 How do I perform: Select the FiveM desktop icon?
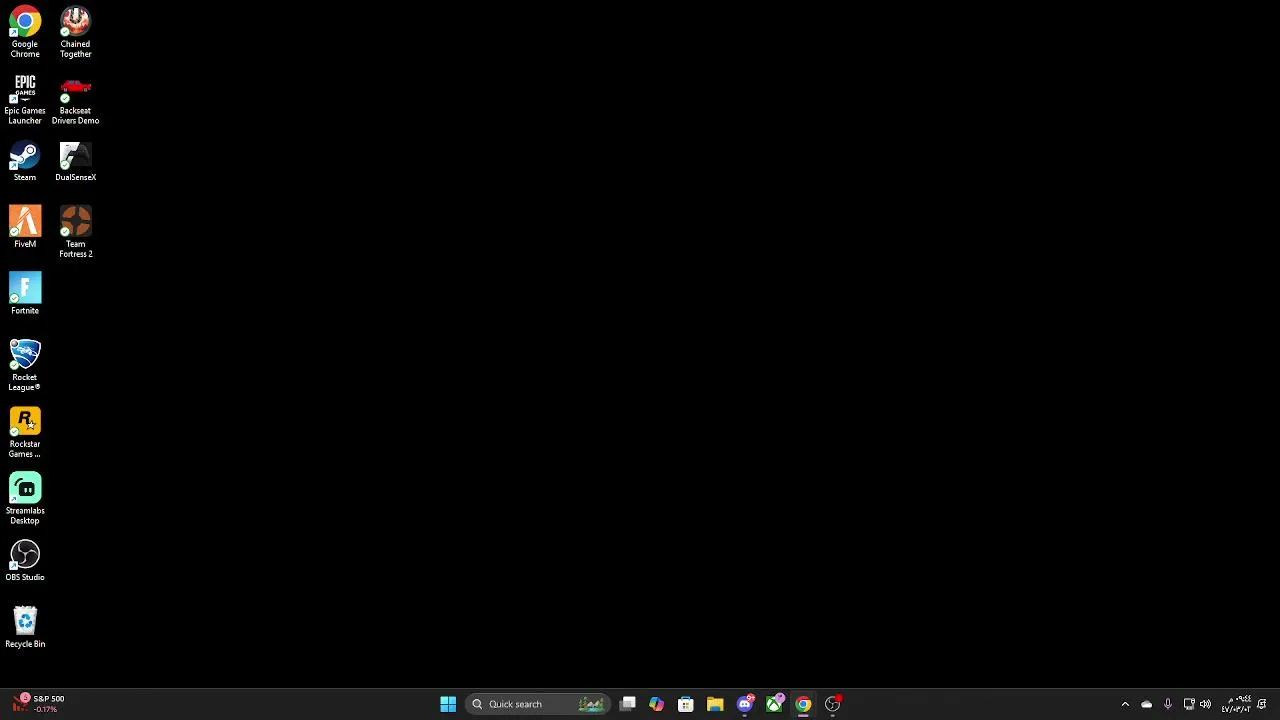[x=25, y=227]
